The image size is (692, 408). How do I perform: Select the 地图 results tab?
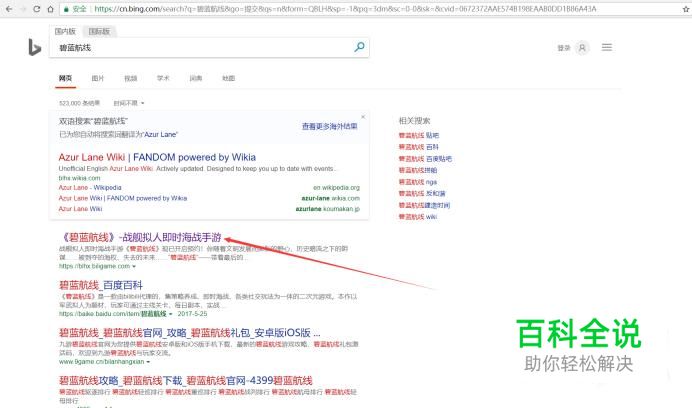(228, 78)
